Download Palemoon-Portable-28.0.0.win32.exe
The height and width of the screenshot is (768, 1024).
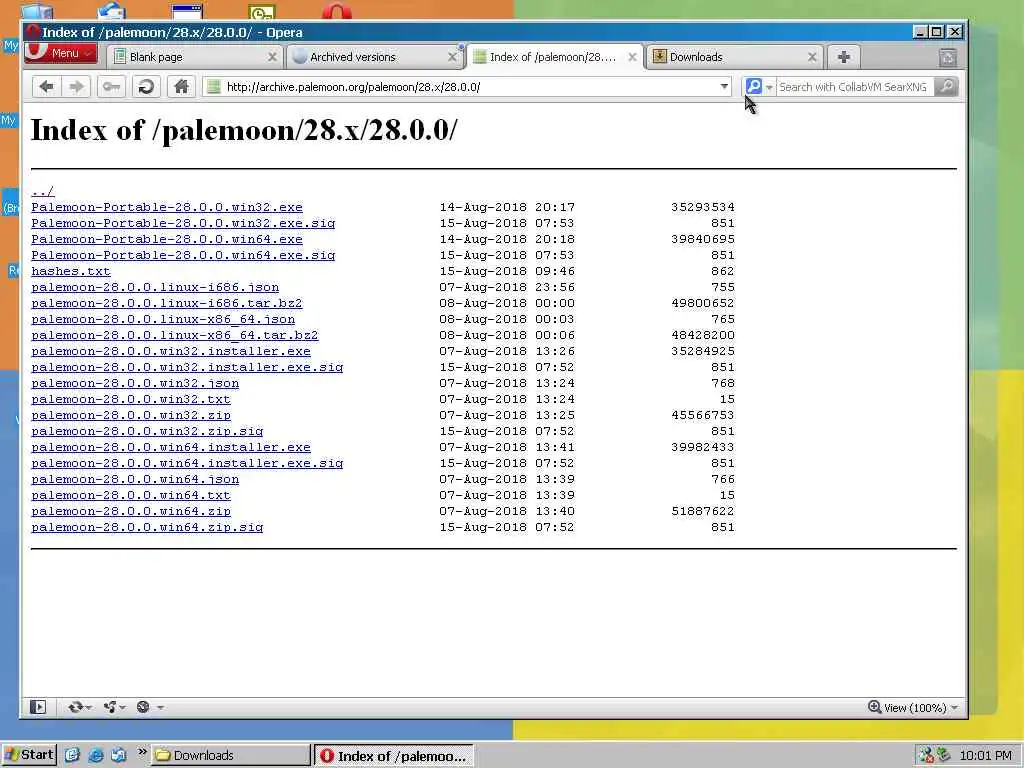(167, 207)
